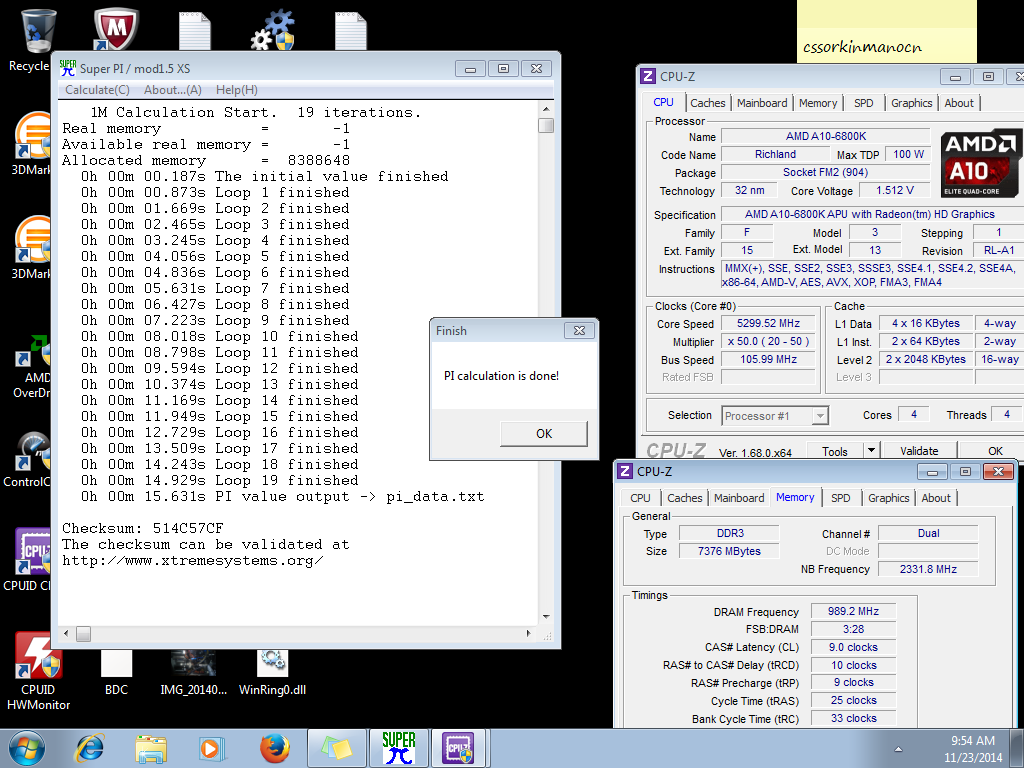
Task: Open Internet Explorer from the taskbar
Action: pyautogui.click(x=89, y=748)
